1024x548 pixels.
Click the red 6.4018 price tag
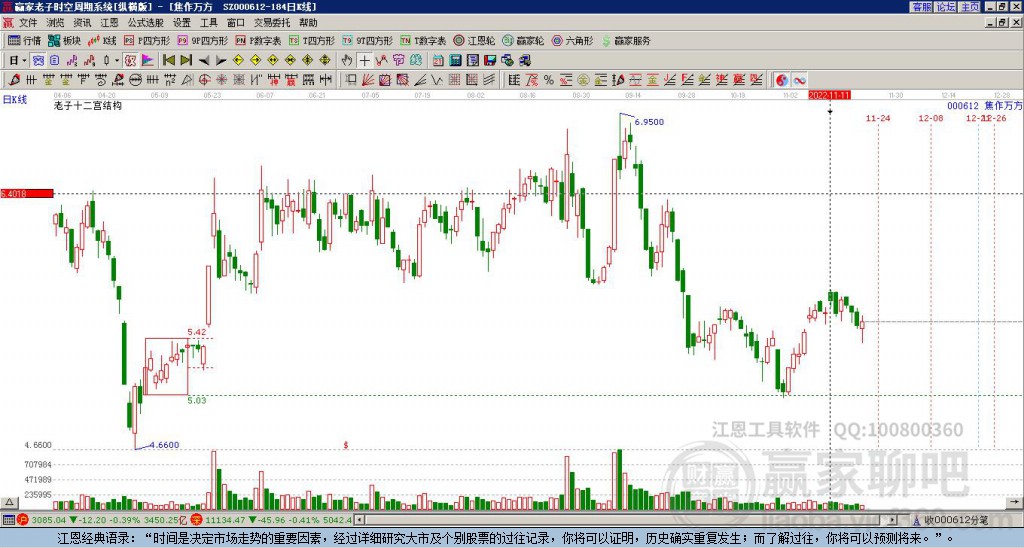pyautogui.click(x=27, y=193)
